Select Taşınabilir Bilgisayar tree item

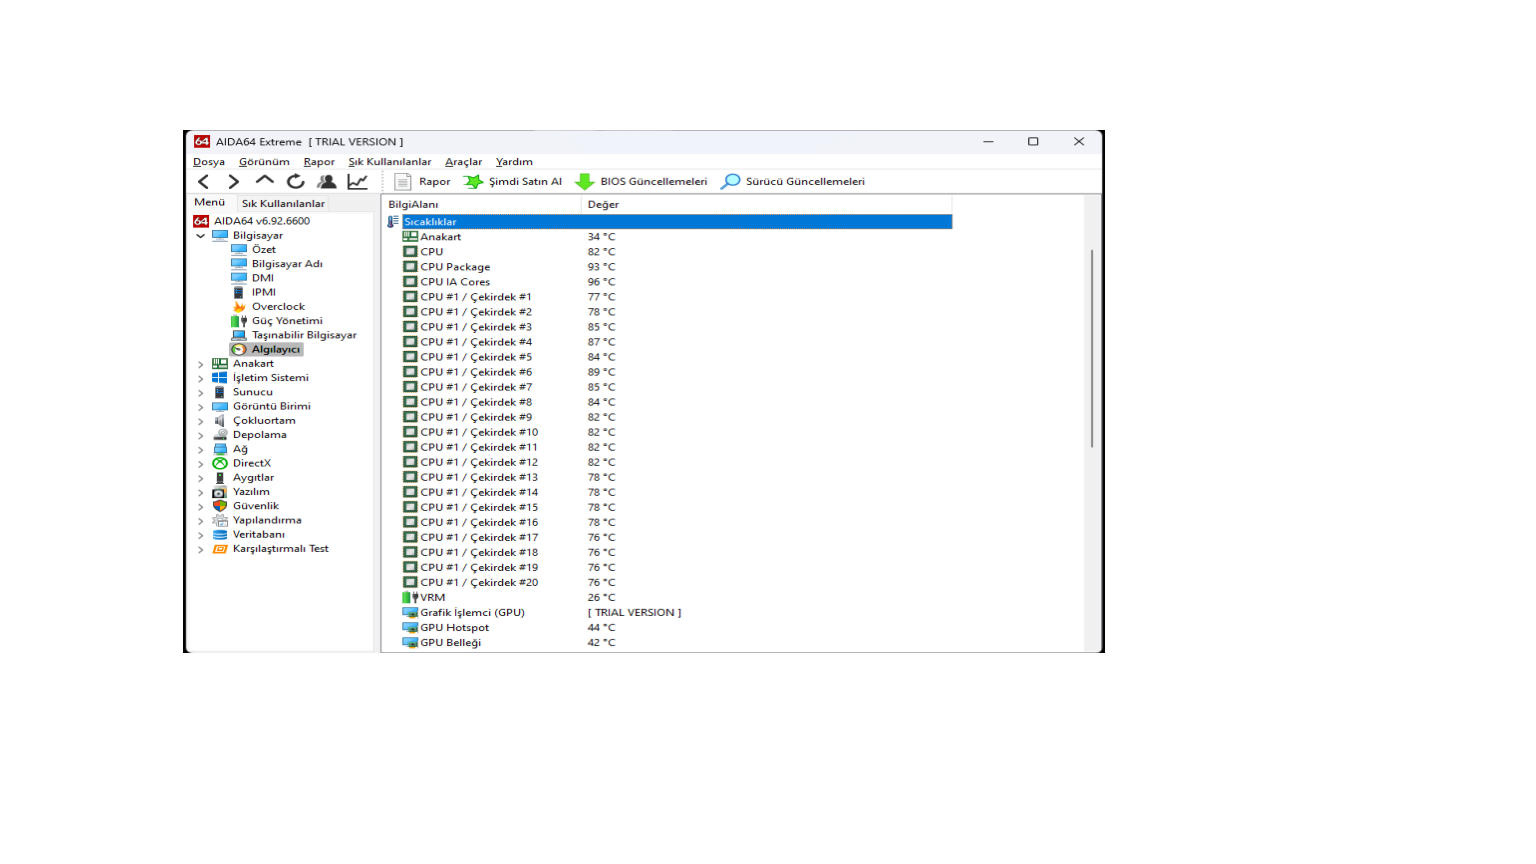[x=294, y=335]
